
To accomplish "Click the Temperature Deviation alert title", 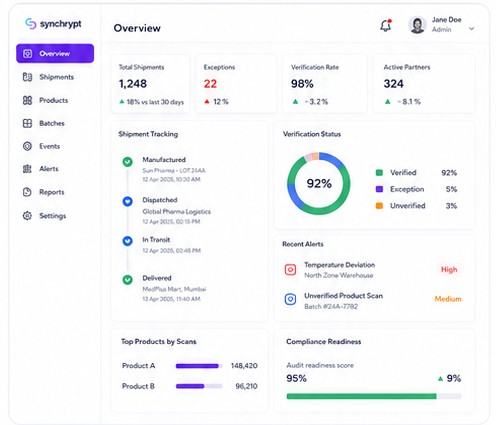I will (x=340, y=265).
